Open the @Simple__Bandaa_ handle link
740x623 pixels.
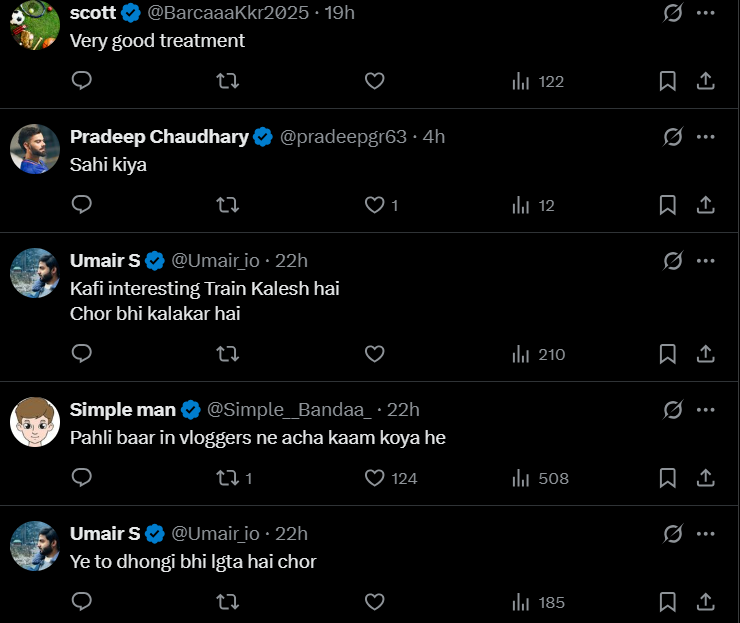click(x=289, y=410)
